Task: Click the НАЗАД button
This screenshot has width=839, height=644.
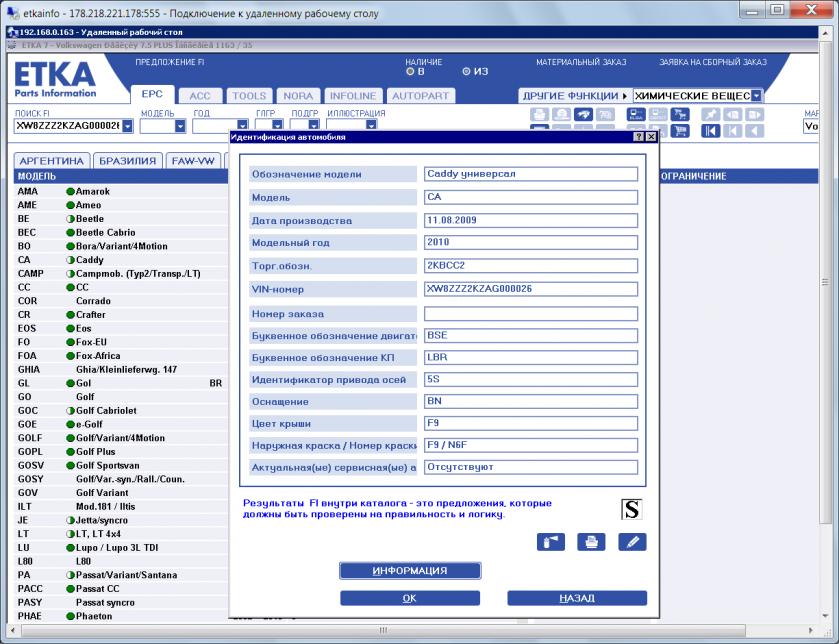Action: pos(577,598)
